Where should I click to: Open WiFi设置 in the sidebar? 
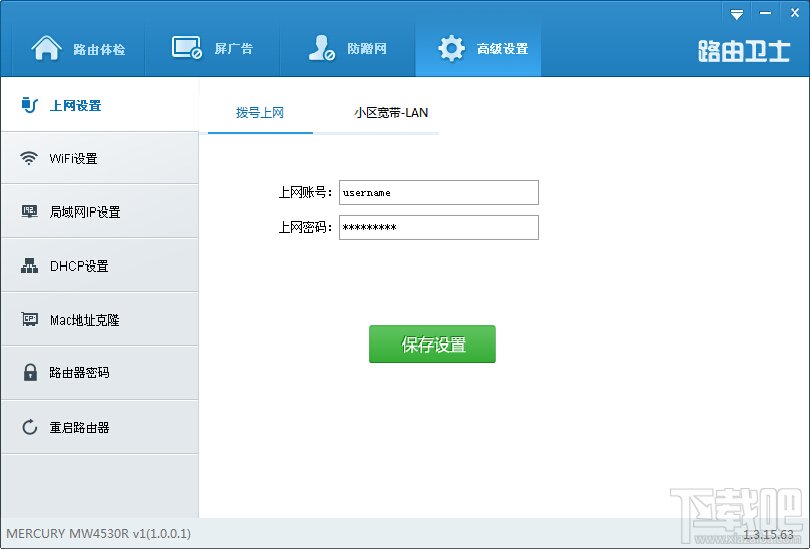click(x=100, y=158)
